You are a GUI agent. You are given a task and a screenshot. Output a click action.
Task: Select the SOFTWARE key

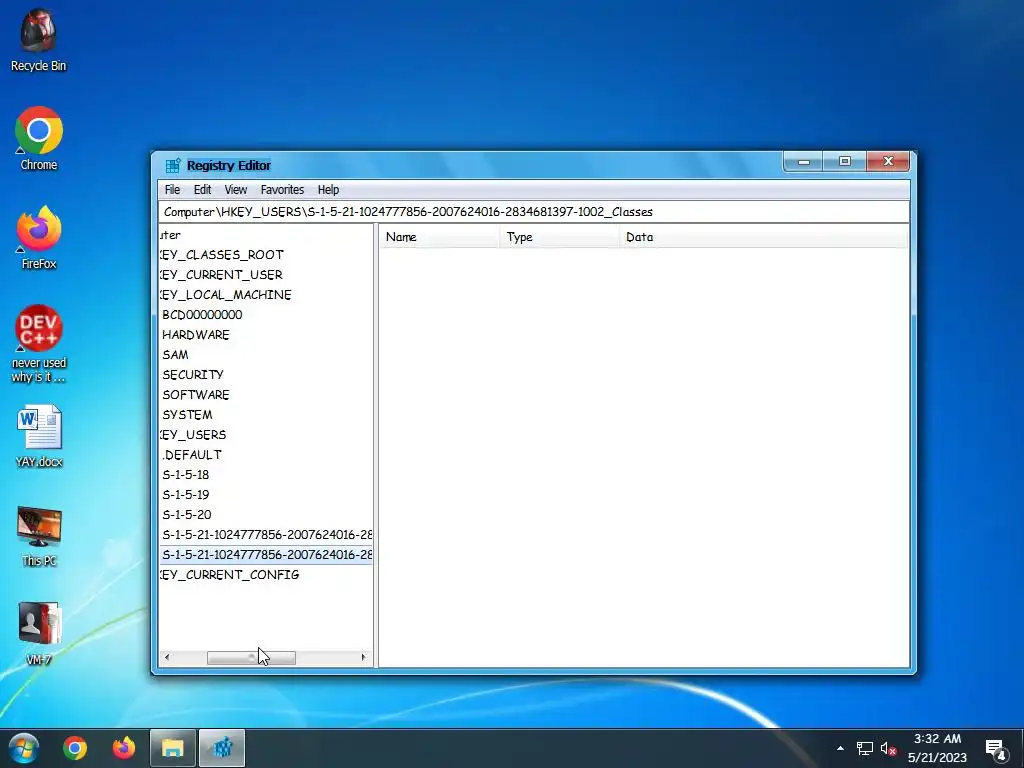[196, 395]
